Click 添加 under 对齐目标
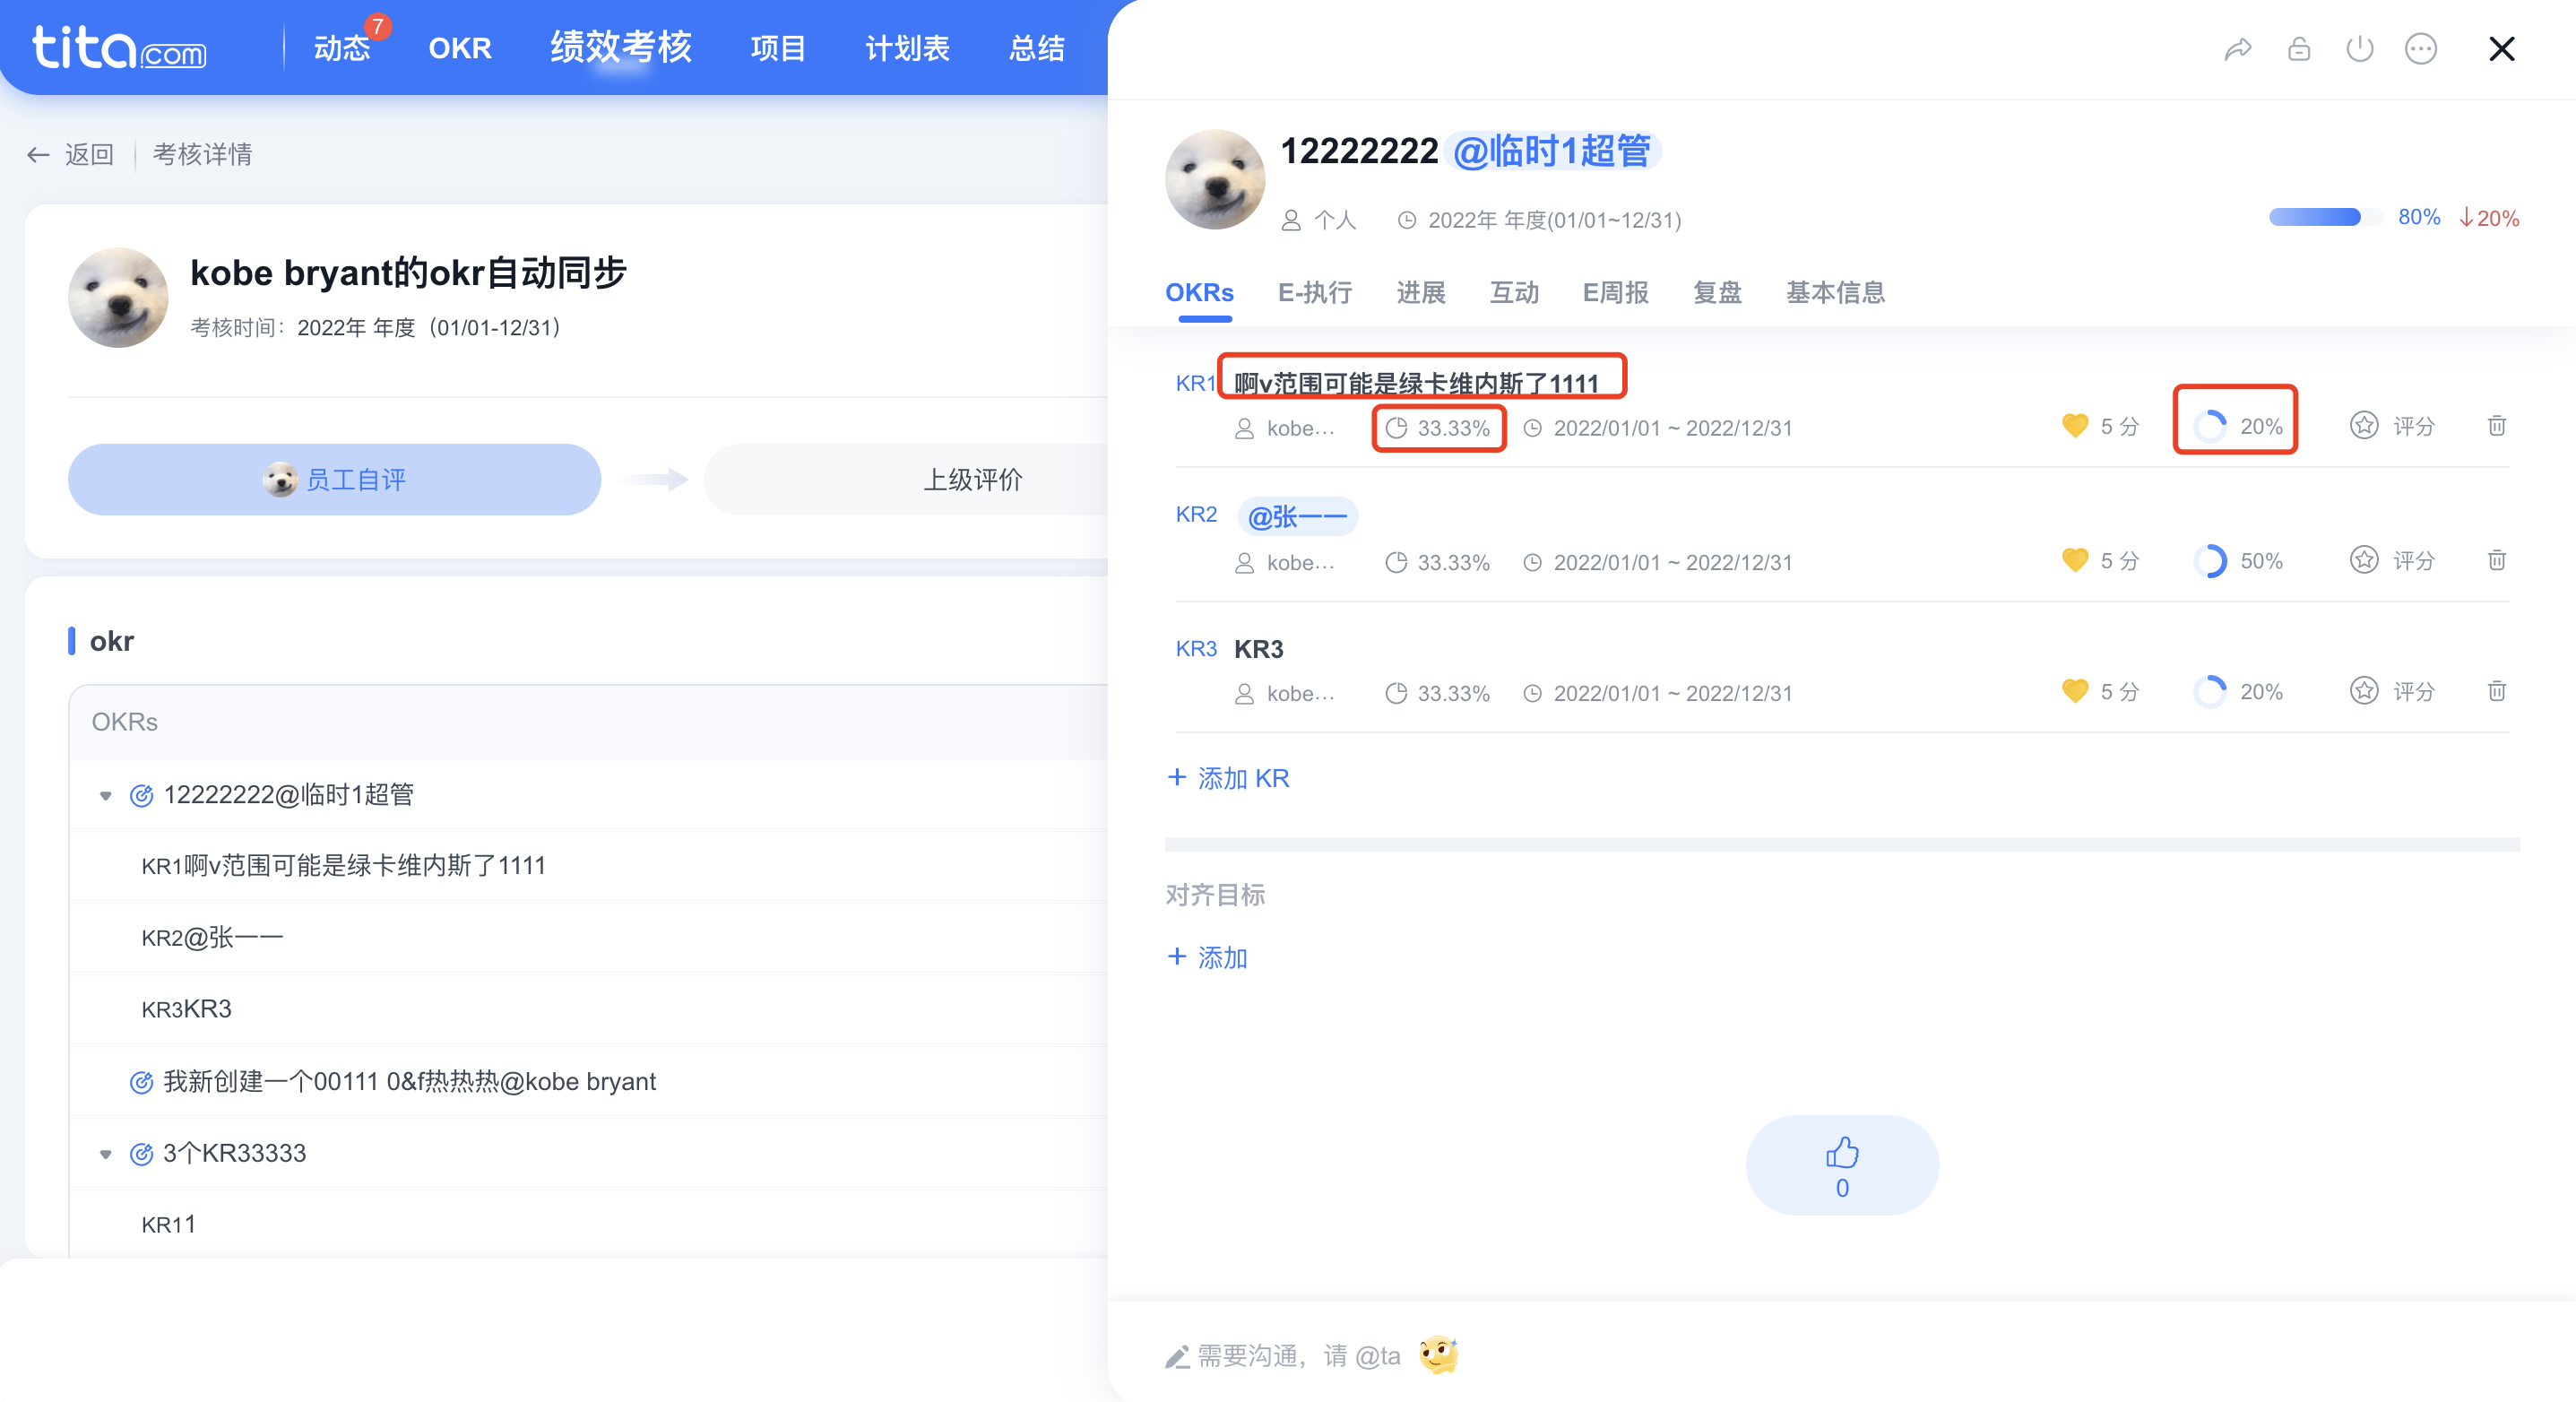2576x1402 pixels. click(1207, 957)
